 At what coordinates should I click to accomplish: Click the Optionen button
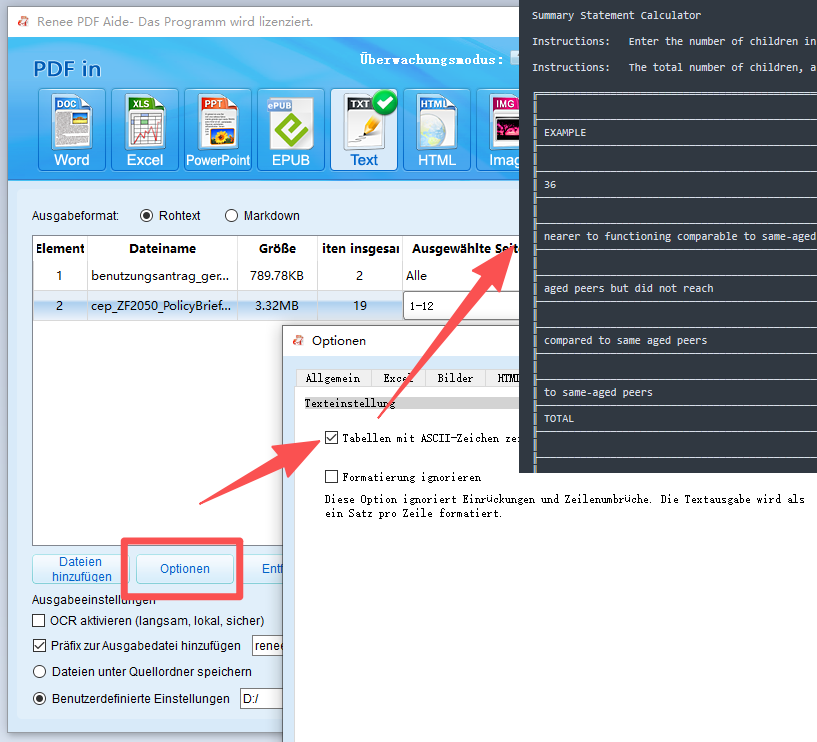coord(185,569)
